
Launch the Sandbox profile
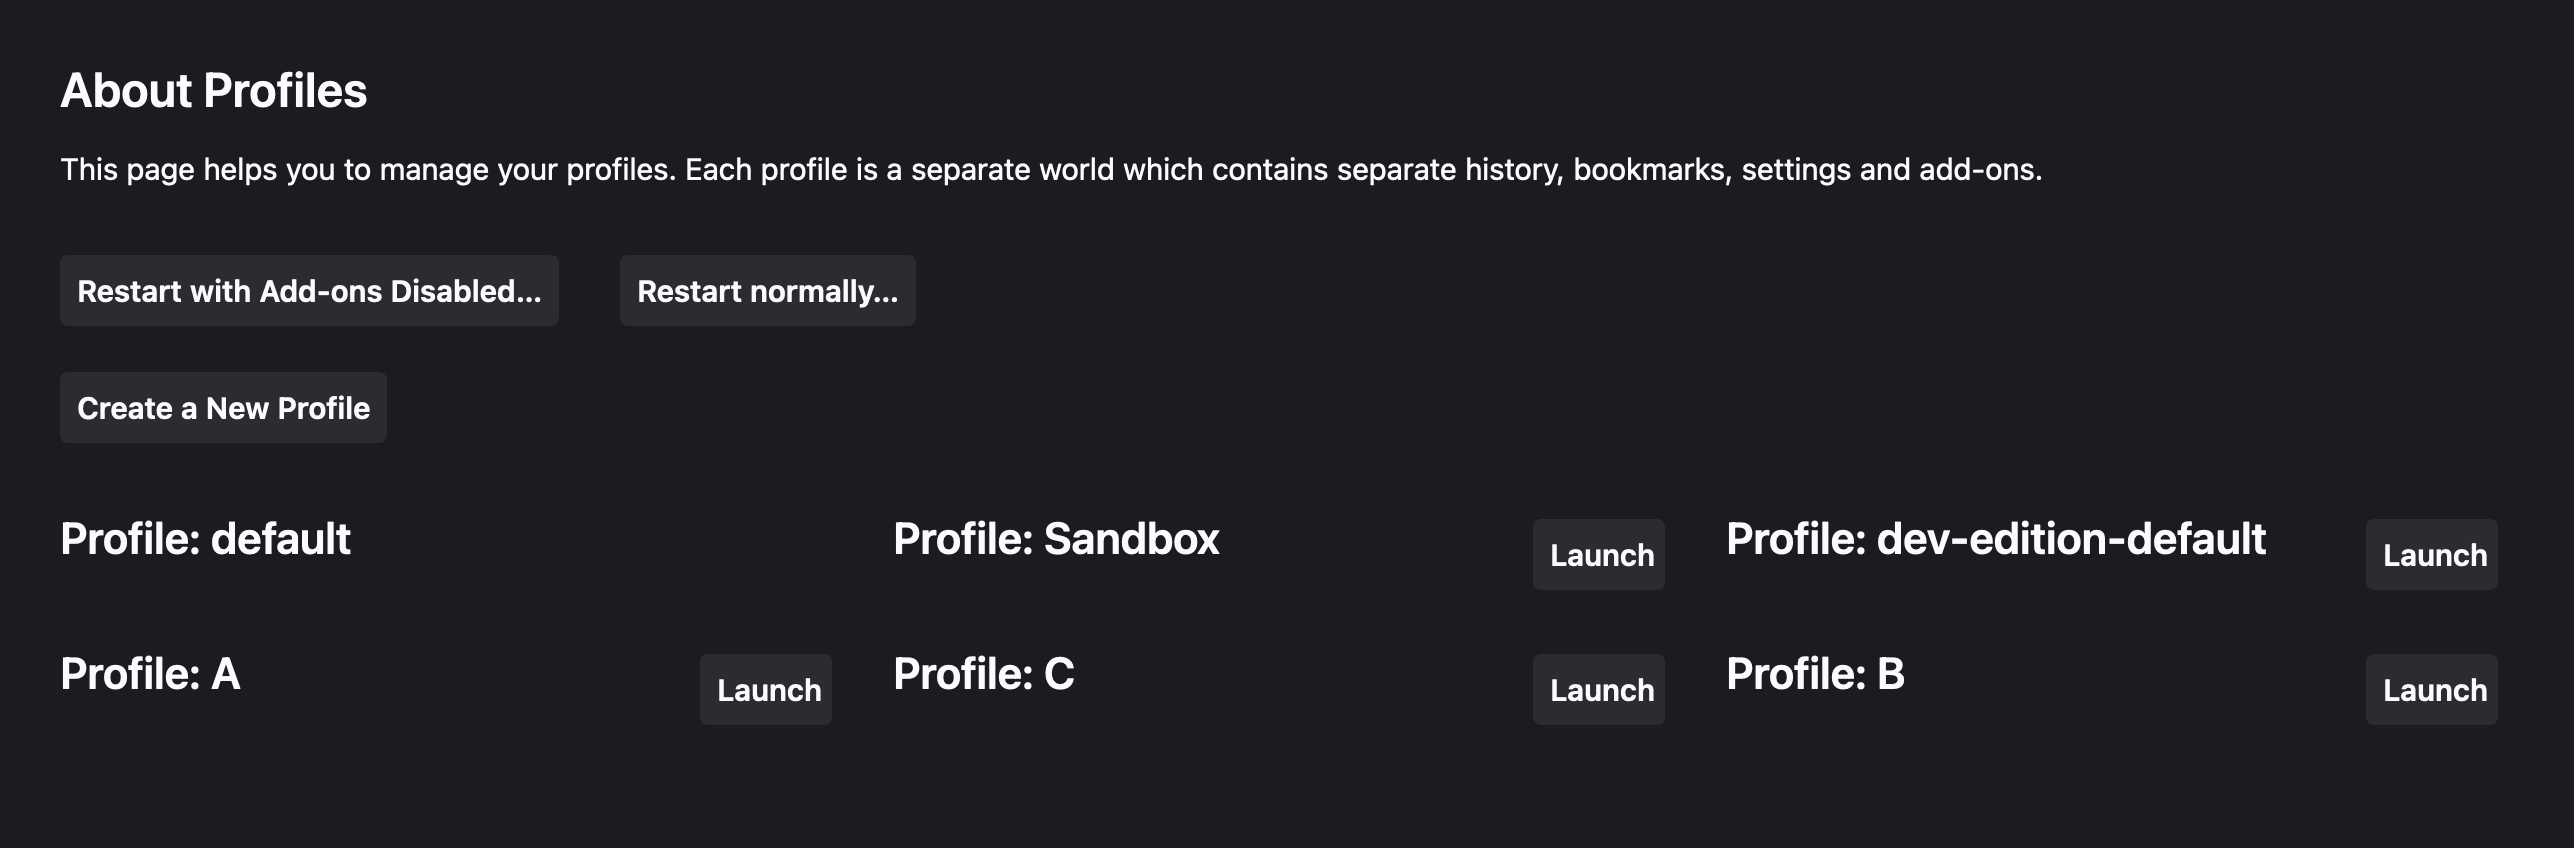1598,555
